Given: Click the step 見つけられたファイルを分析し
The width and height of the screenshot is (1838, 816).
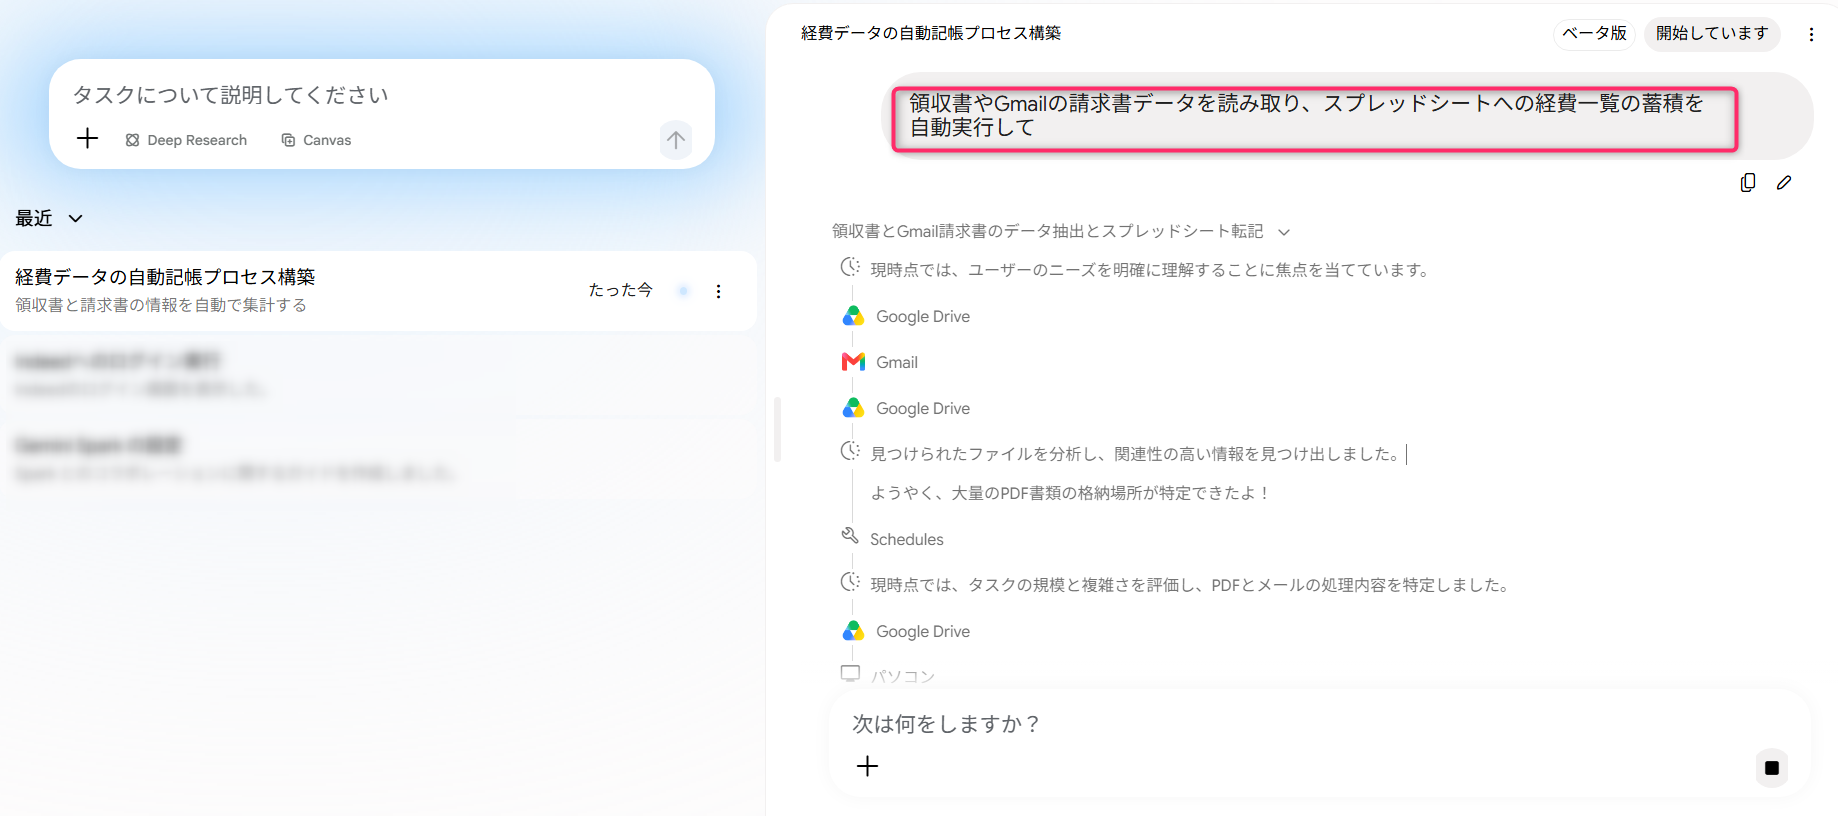Looking at the screenshot, I should (1135, 454).
